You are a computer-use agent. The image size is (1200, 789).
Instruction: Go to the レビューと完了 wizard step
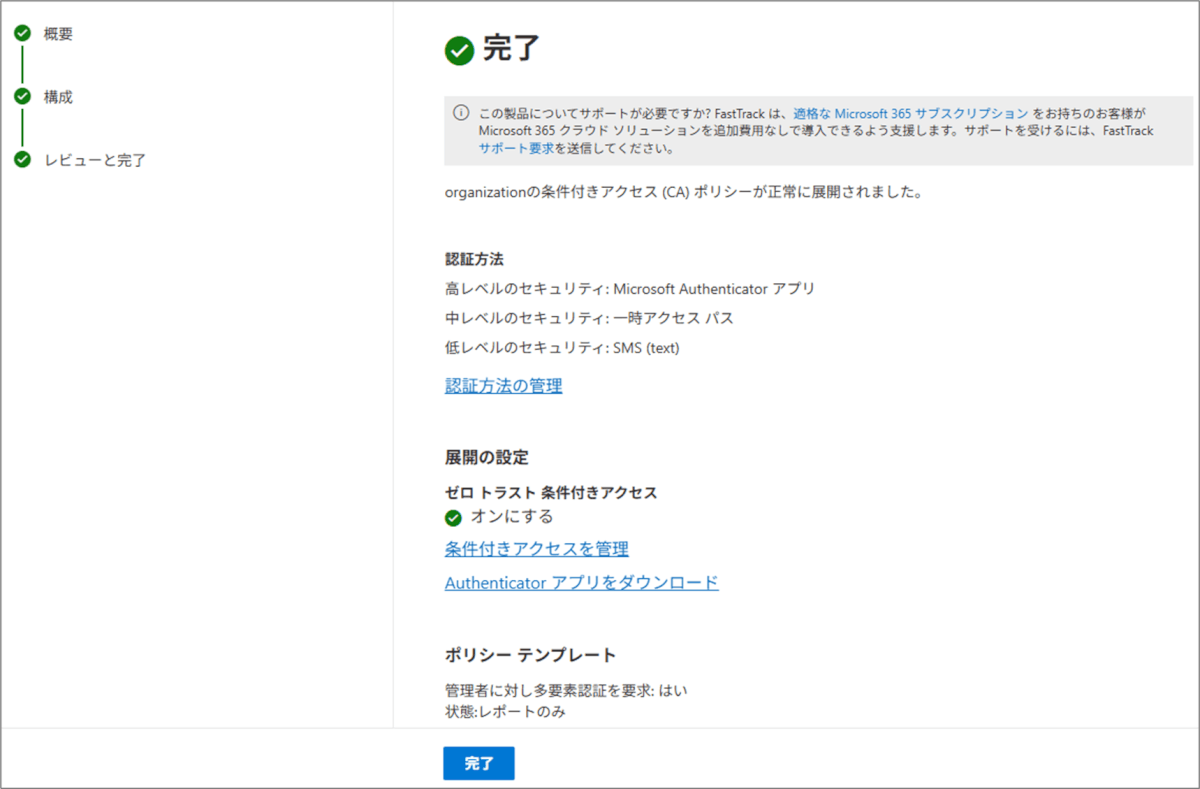[x=95, y=160]
